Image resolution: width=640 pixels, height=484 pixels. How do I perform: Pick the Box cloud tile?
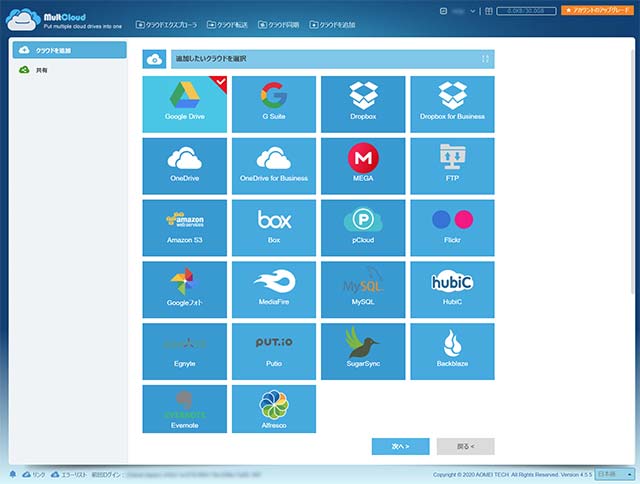[x=274, y=228]
